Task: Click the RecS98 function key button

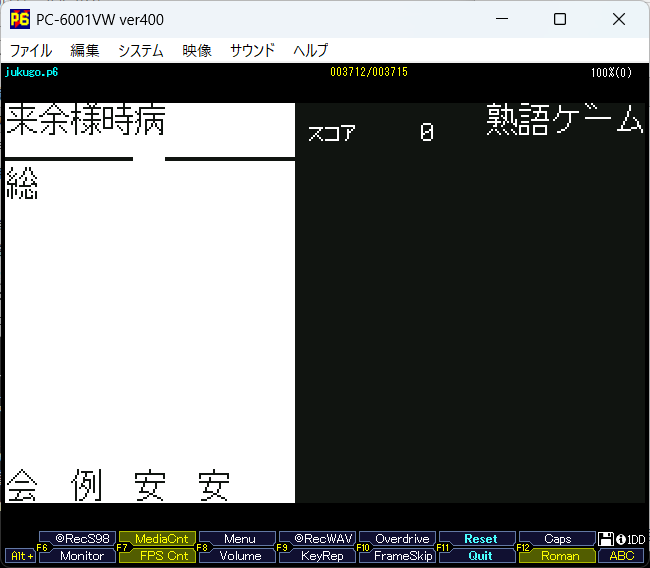Action: tap(78, 539)
